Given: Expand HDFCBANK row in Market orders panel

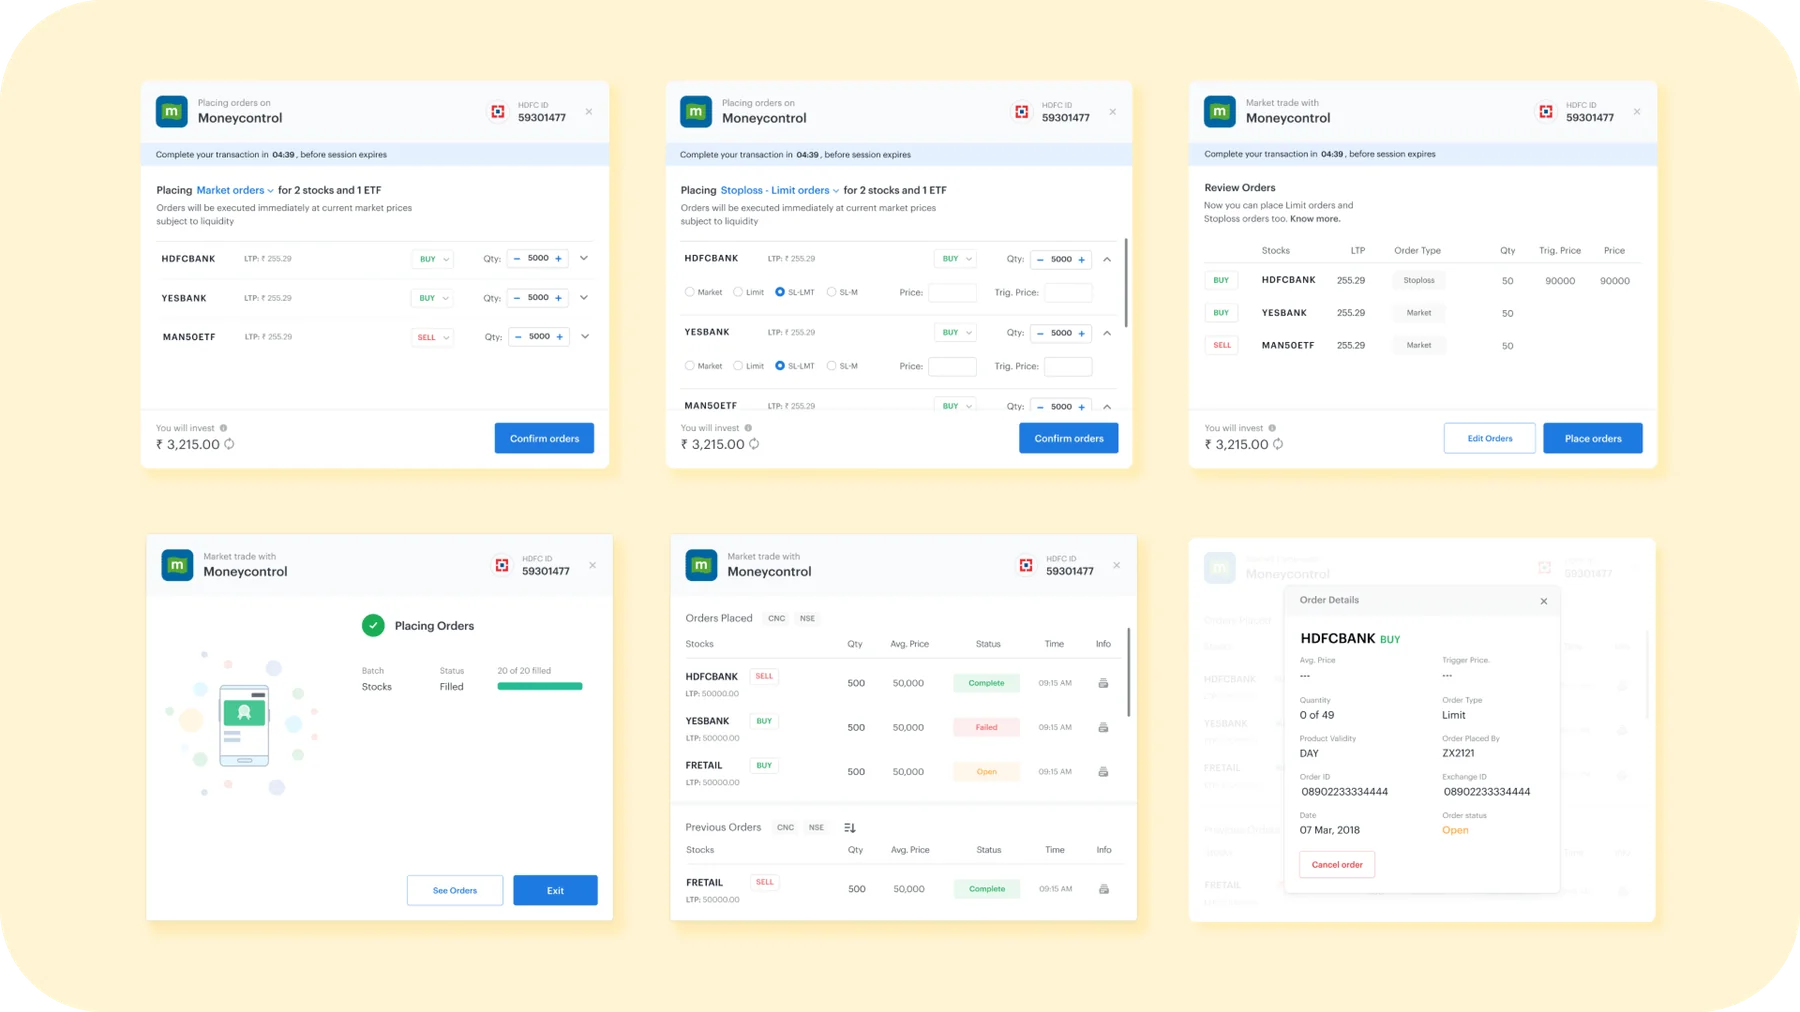Looking at the screenshot, I should (x=584, y=259).
